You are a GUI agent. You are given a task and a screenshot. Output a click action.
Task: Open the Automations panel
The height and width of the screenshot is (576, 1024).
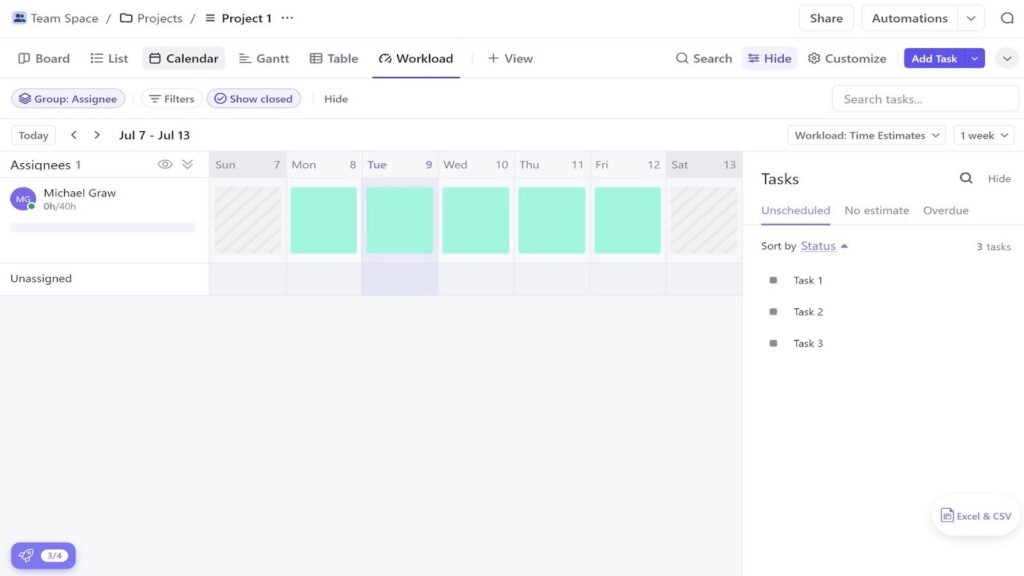(909, 18)
